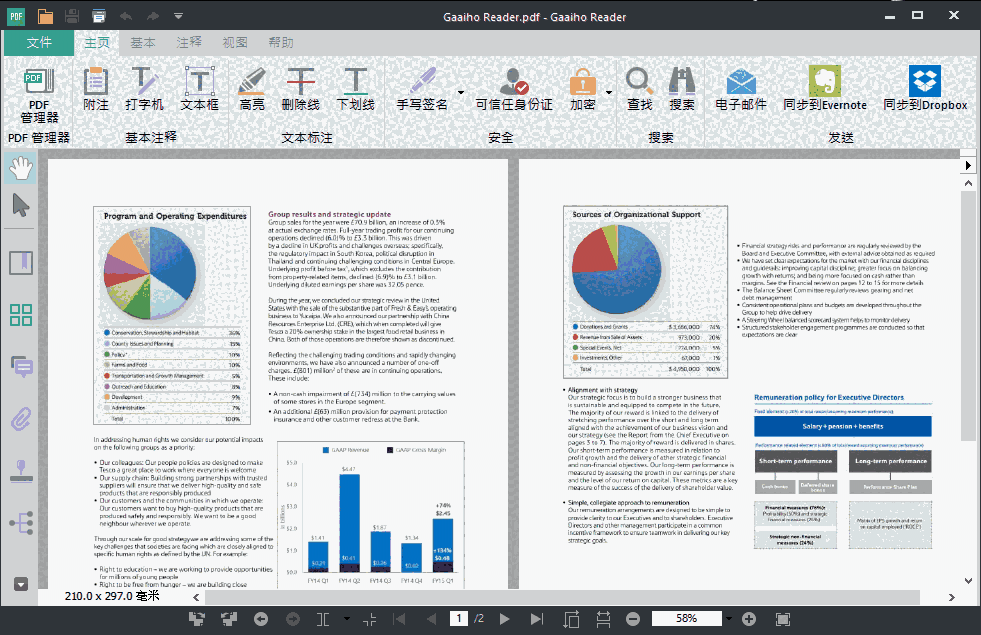Select the arrow selection tool in sidebar
The image size is (981, 635).
pyautogui.click(x=21, y=205)
